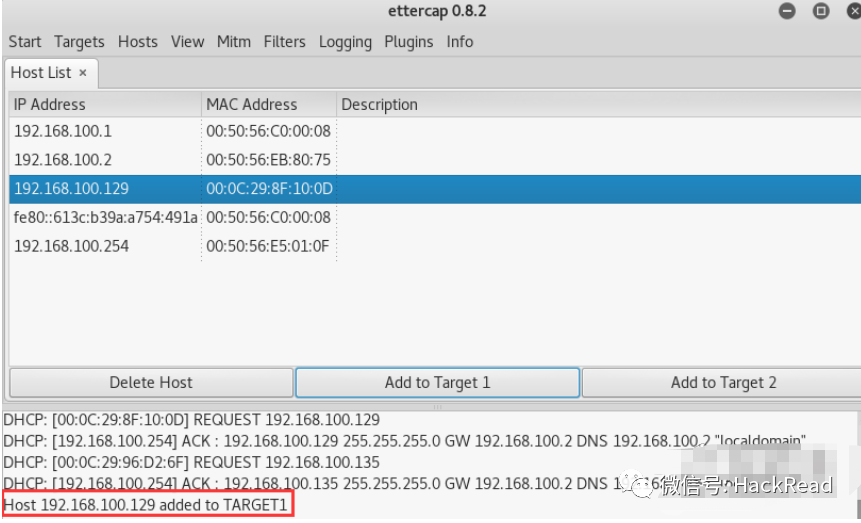This screenshot has height=523, width=861.
Task: Click Add to Target 2 button
Action: 722,382
